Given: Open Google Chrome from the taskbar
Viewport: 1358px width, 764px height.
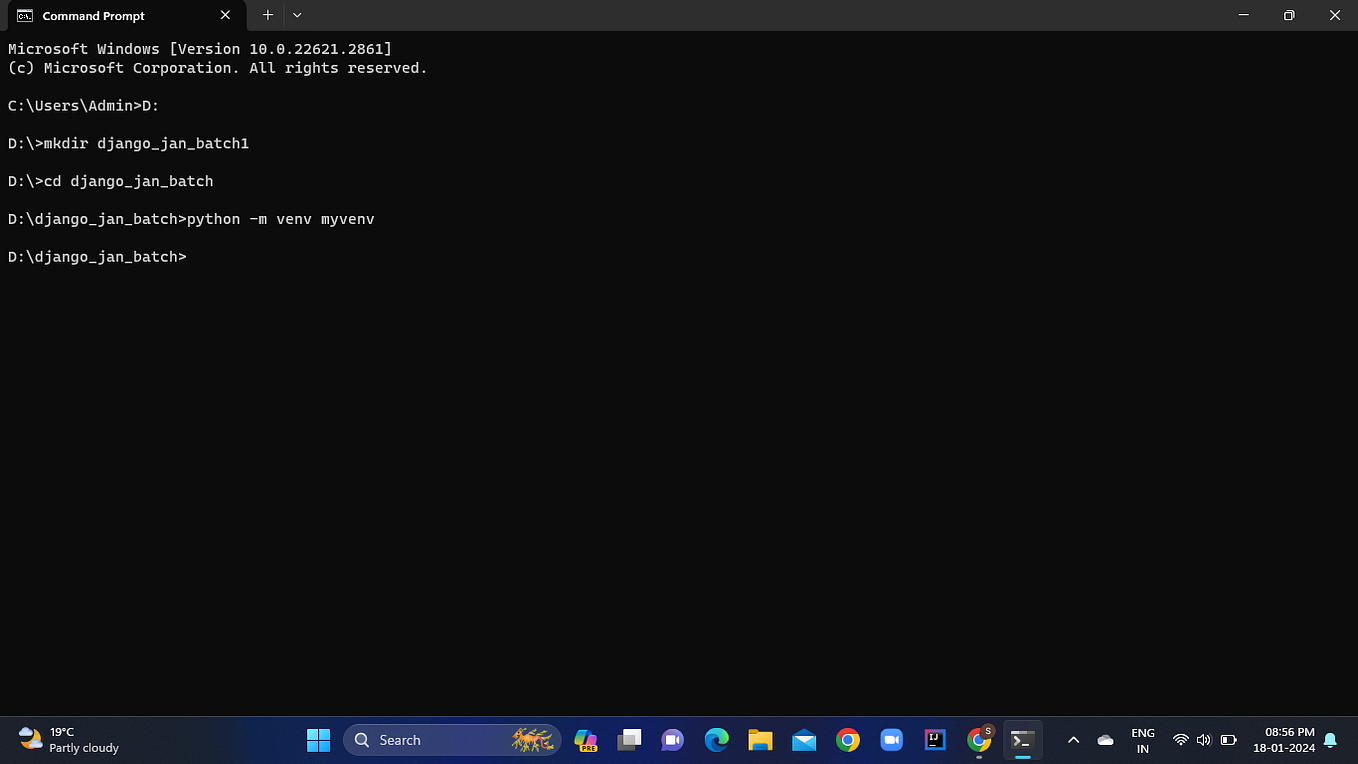Looking at the screenshot, I should [x=848, y=740].
